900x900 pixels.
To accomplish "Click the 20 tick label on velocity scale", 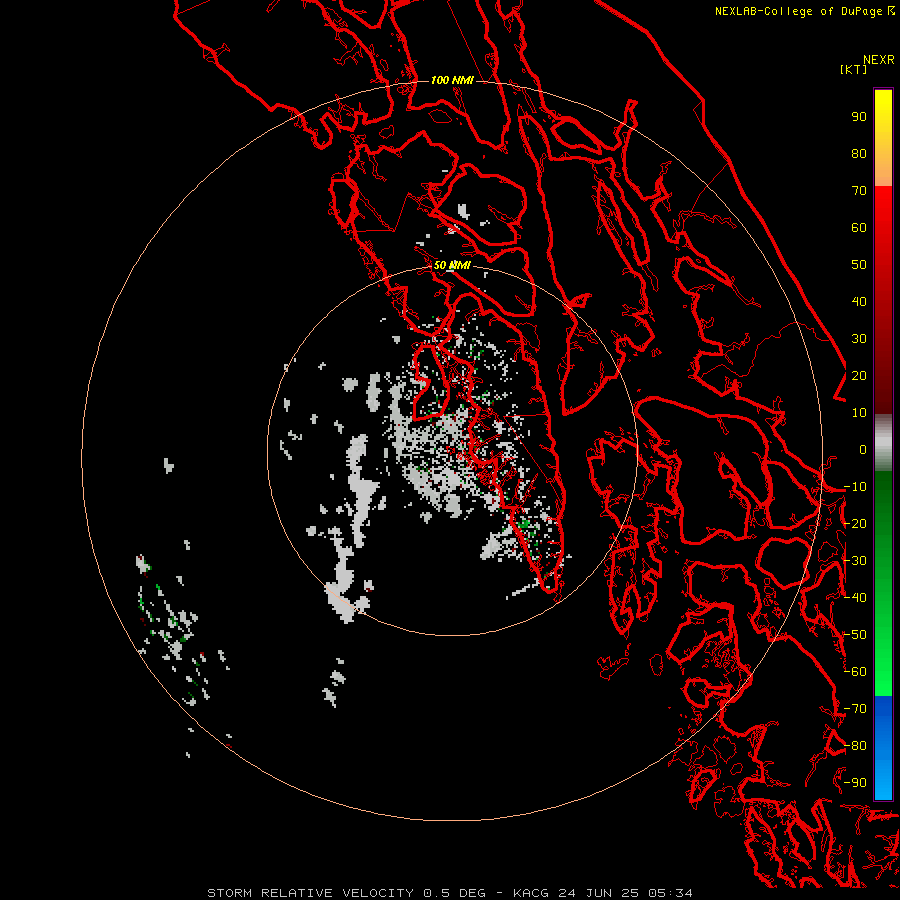I will [859, 376].
